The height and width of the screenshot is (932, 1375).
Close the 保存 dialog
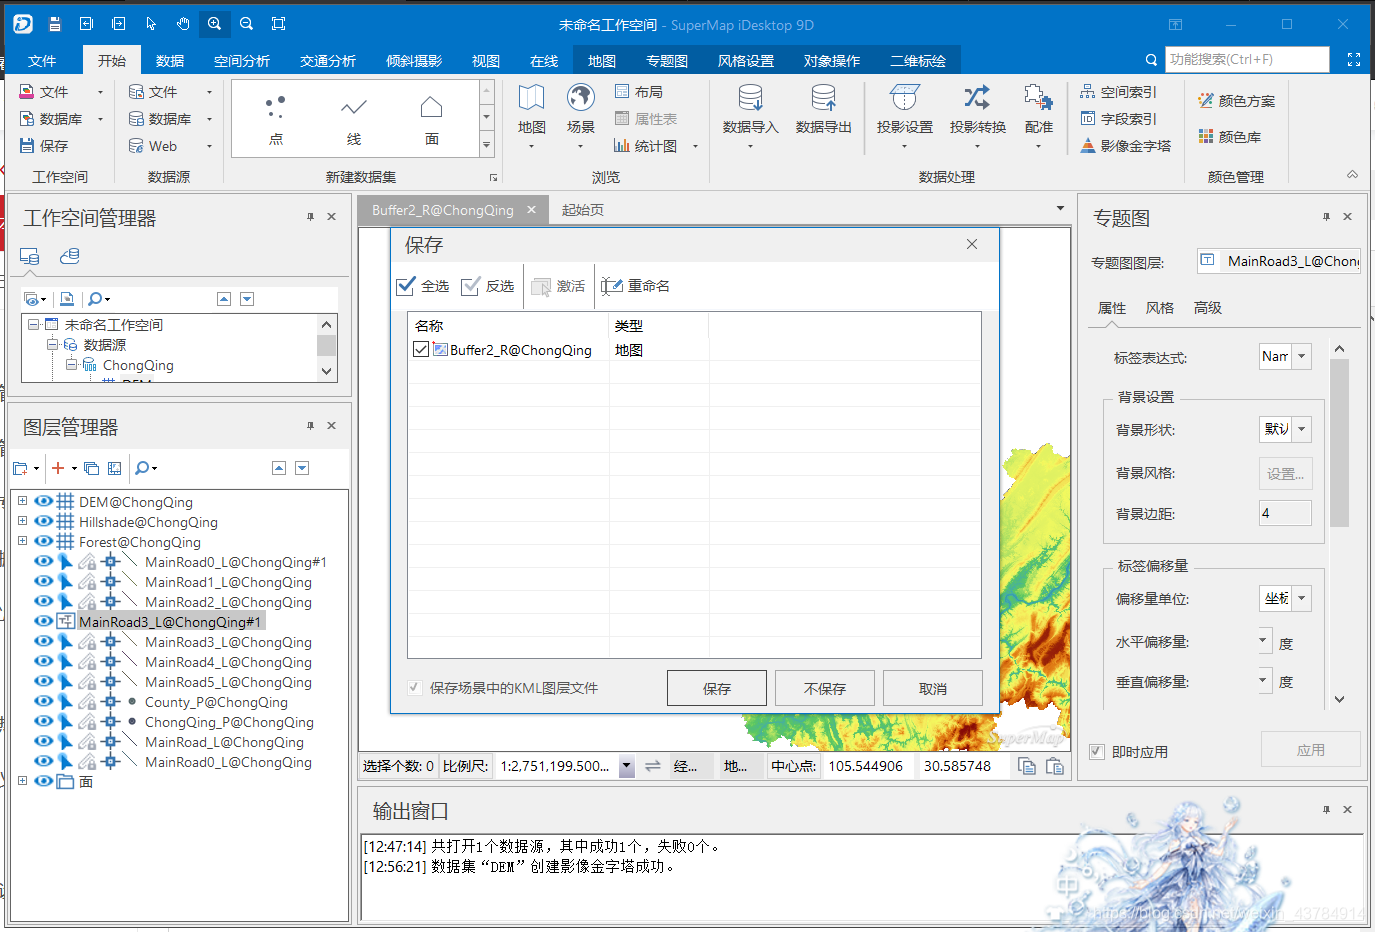972,244
